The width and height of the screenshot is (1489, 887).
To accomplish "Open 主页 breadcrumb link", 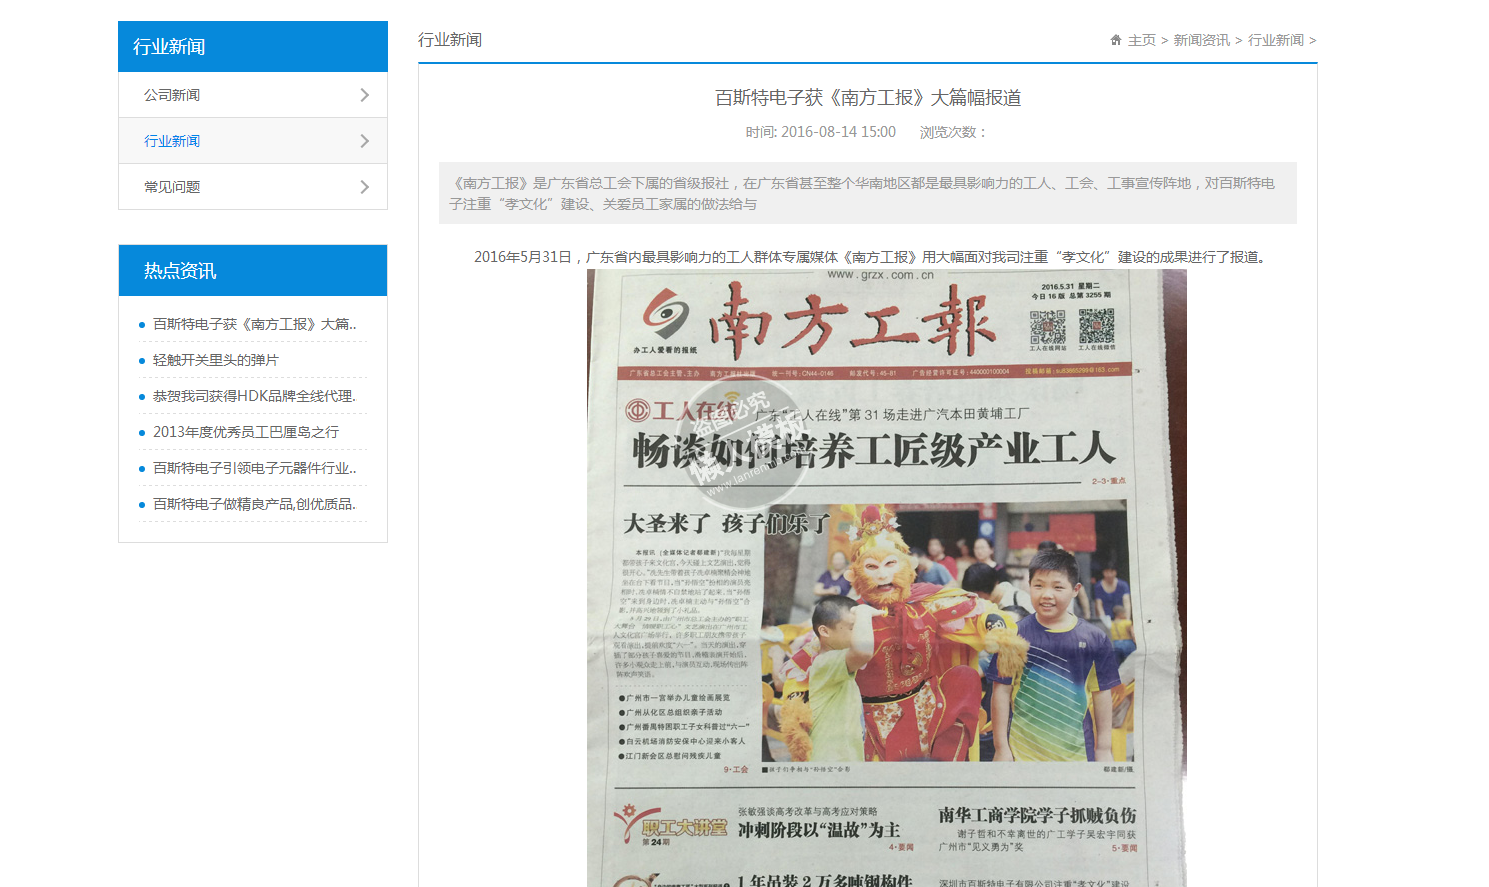I will [1141, 40].
